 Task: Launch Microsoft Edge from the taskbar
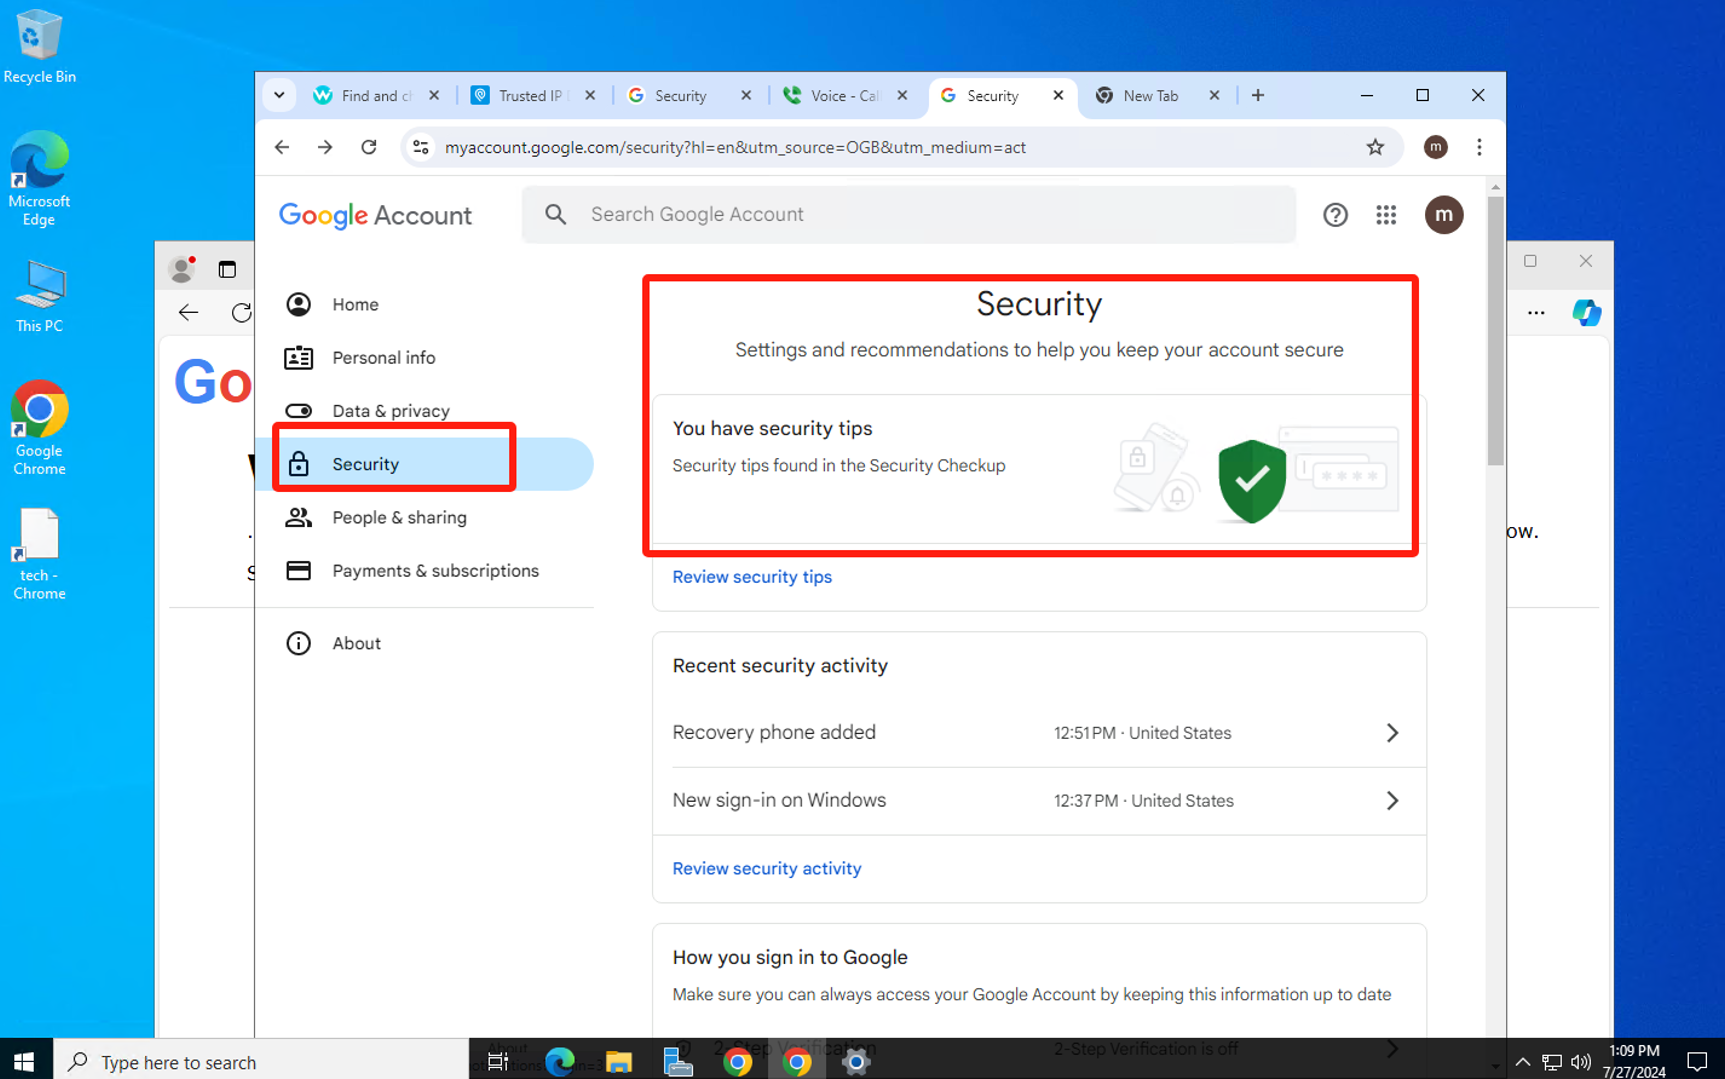[559, 1061]
